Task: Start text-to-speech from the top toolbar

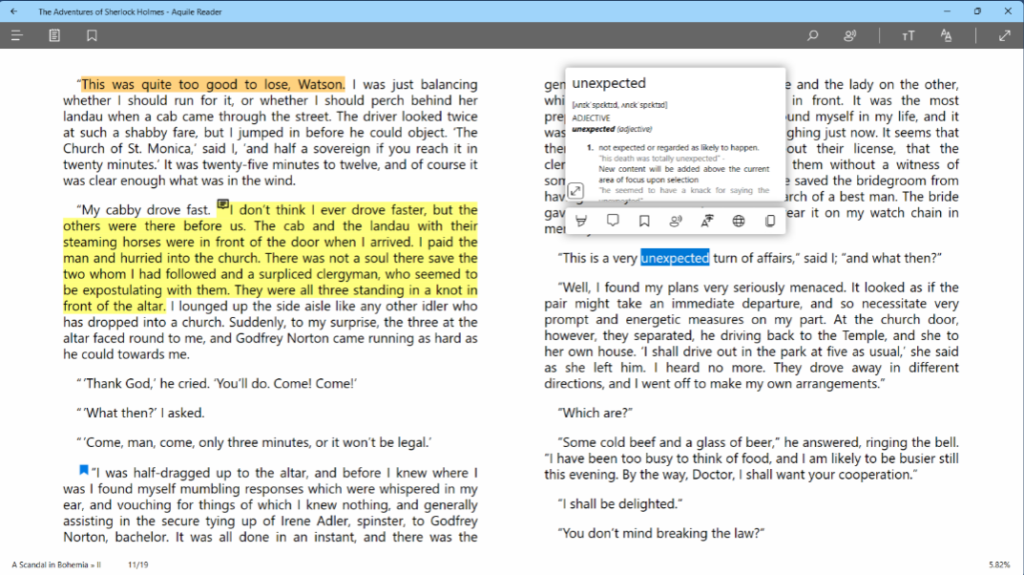Action: [x=850, y=36]
